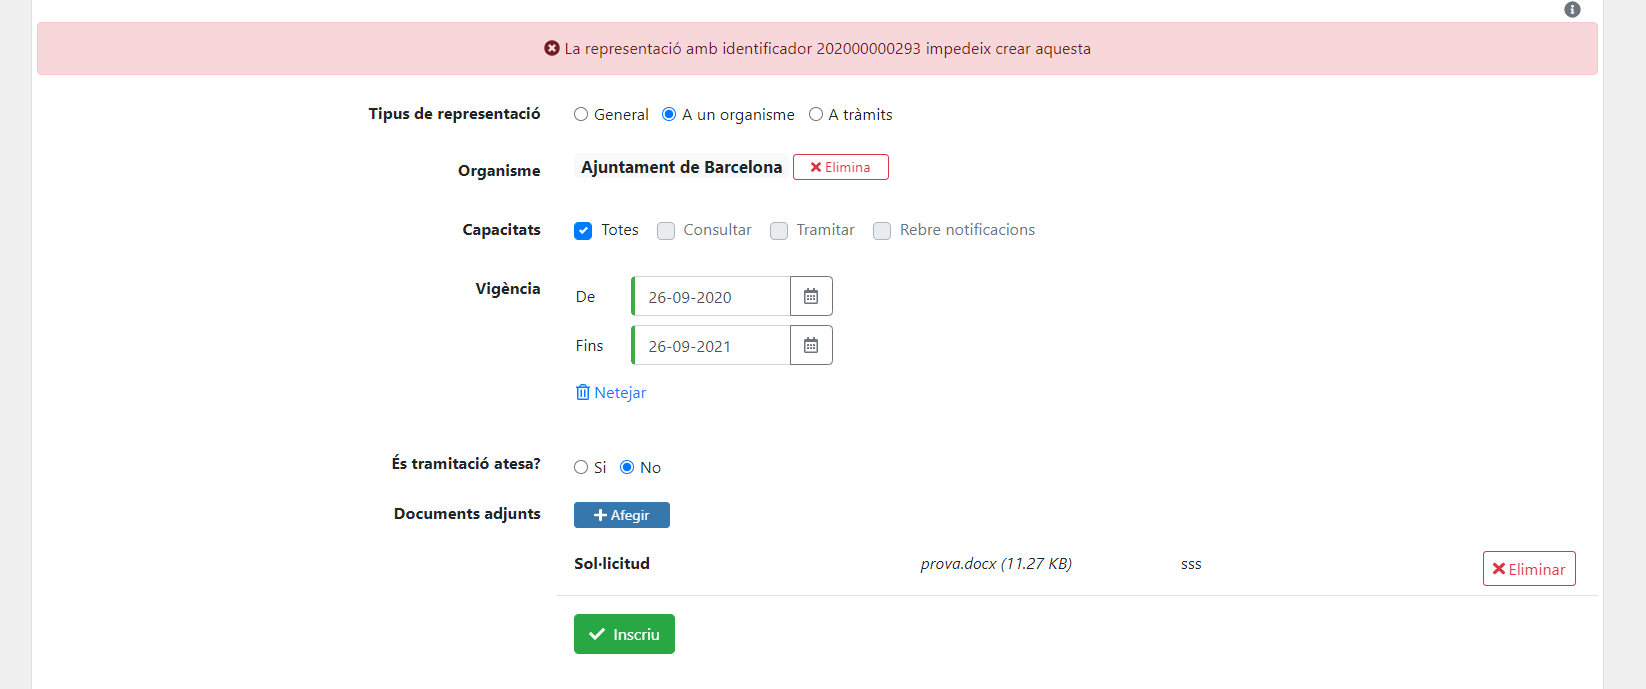Click the error icon in alert banner

point(552,48)
